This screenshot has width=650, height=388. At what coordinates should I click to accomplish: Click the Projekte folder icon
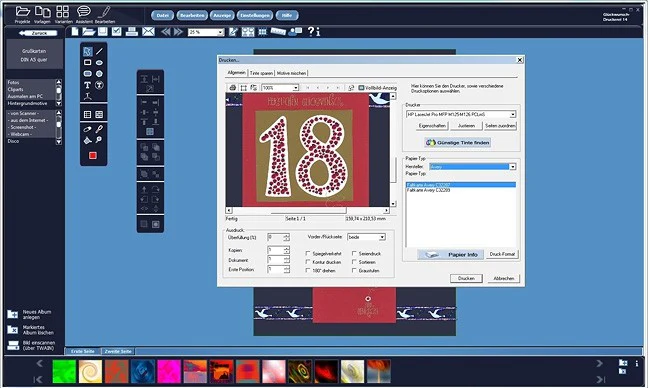[22, 12]
